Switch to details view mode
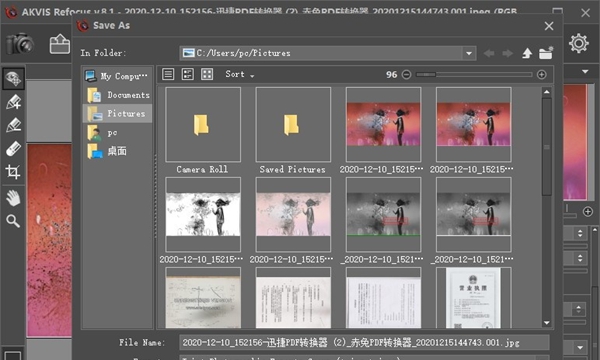 point(188,74)
